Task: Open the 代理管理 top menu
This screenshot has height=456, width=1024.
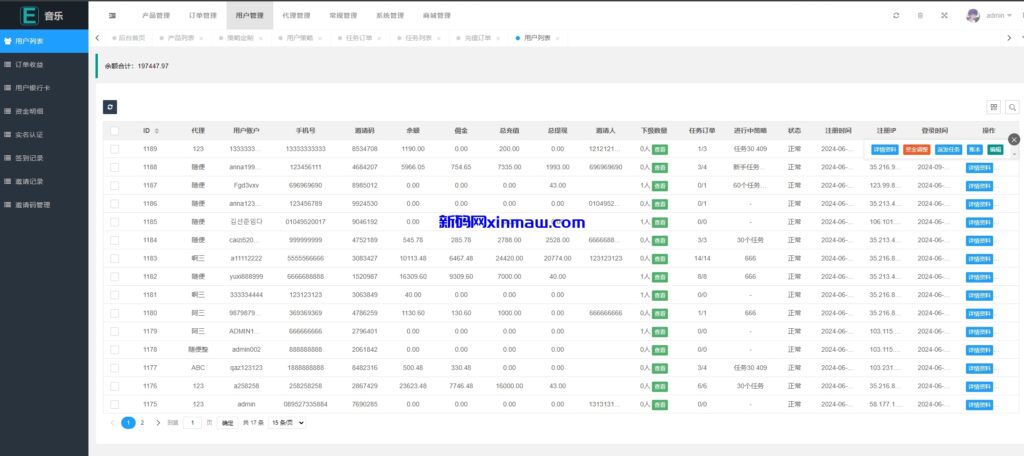Action: click(x=296, y=15)
